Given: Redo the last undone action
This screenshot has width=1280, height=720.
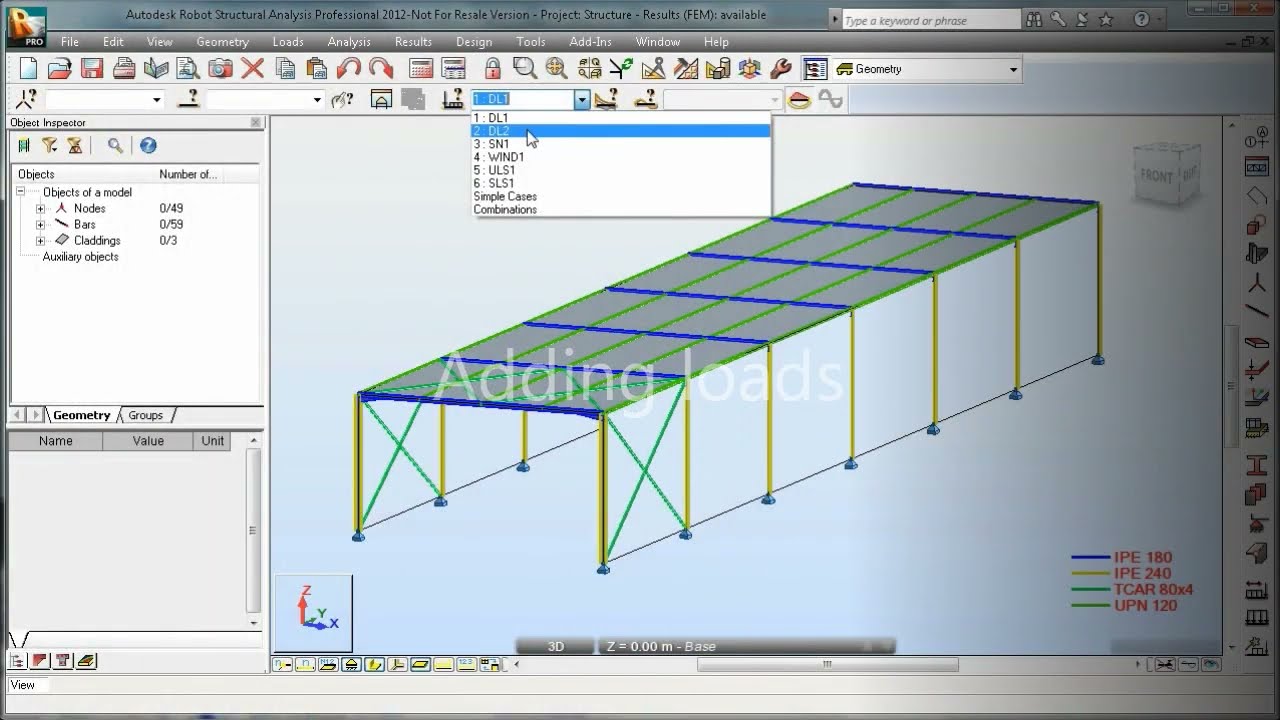Looking at the screenshot, I should (381, 69).
